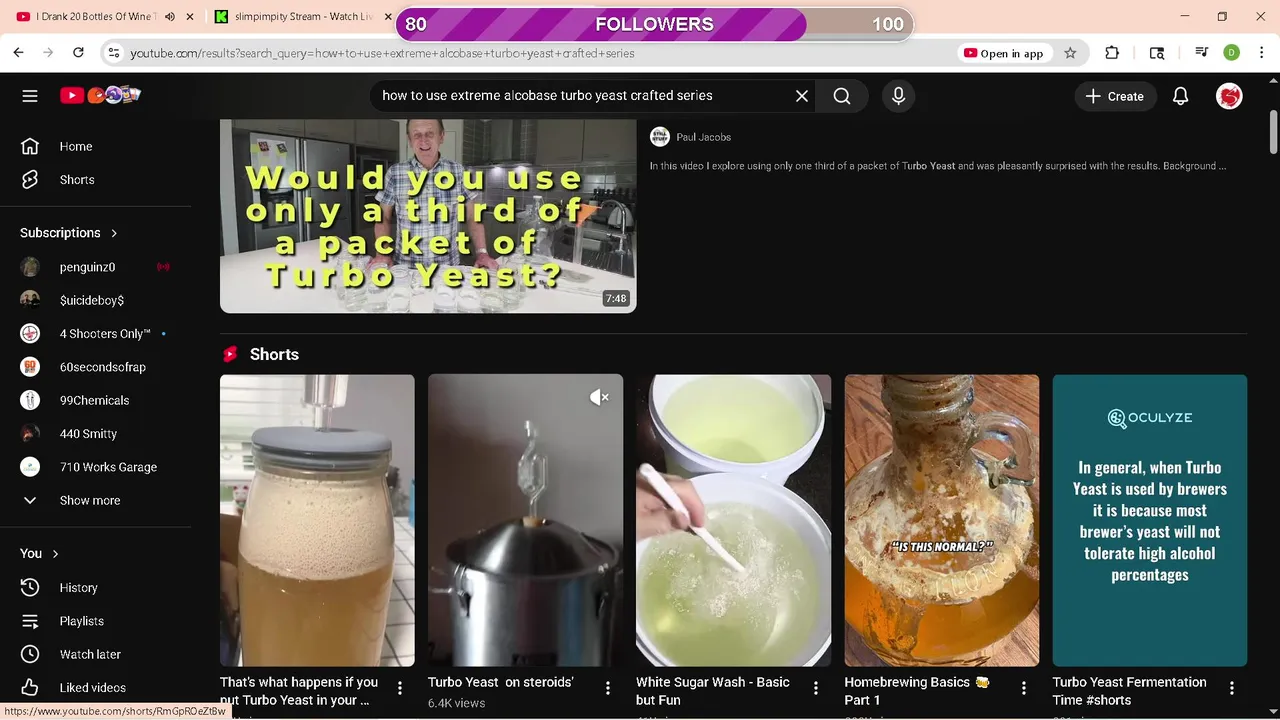This screenshot has height=720, width=1280.
Task: Open White Sugar Wash short thumbnail
Action: coord(733,520)
